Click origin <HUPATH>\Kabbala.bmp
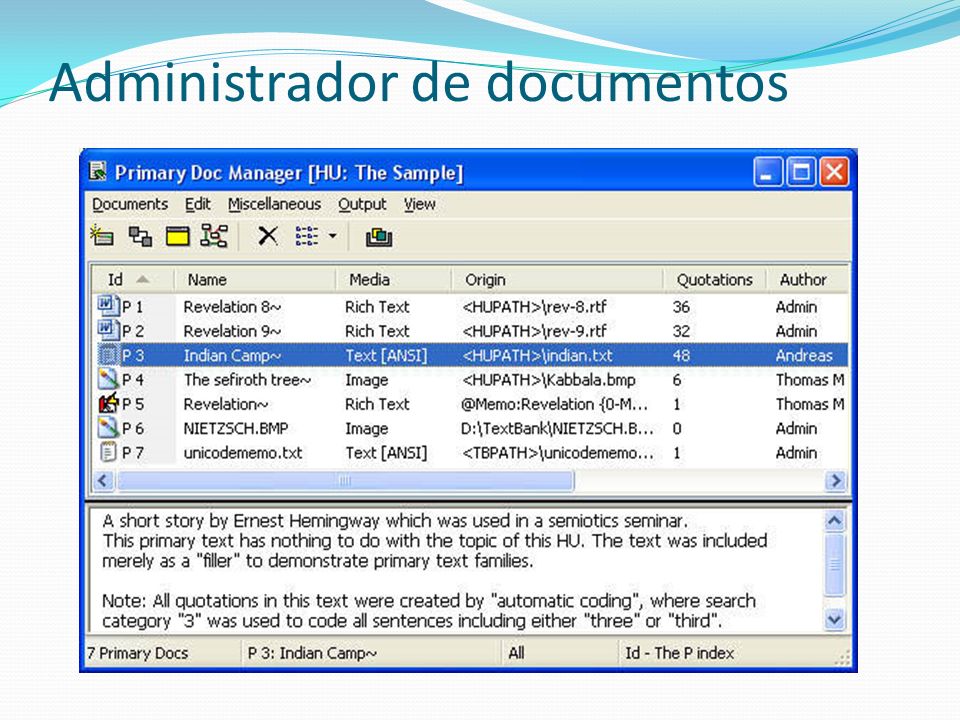960x720 pixels. tap(549, 380)
